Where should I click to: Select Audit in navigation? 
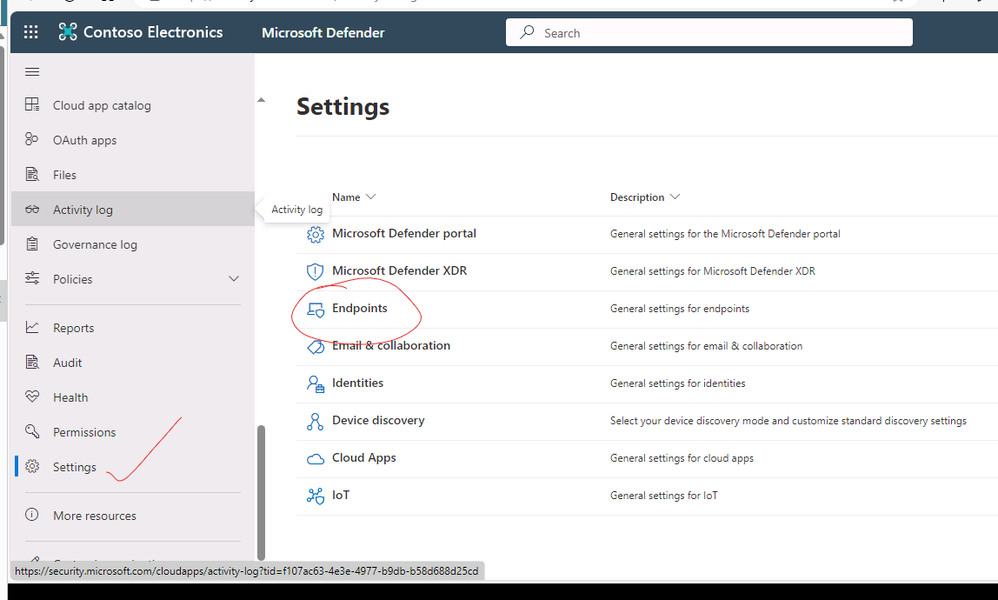point(67,363)
